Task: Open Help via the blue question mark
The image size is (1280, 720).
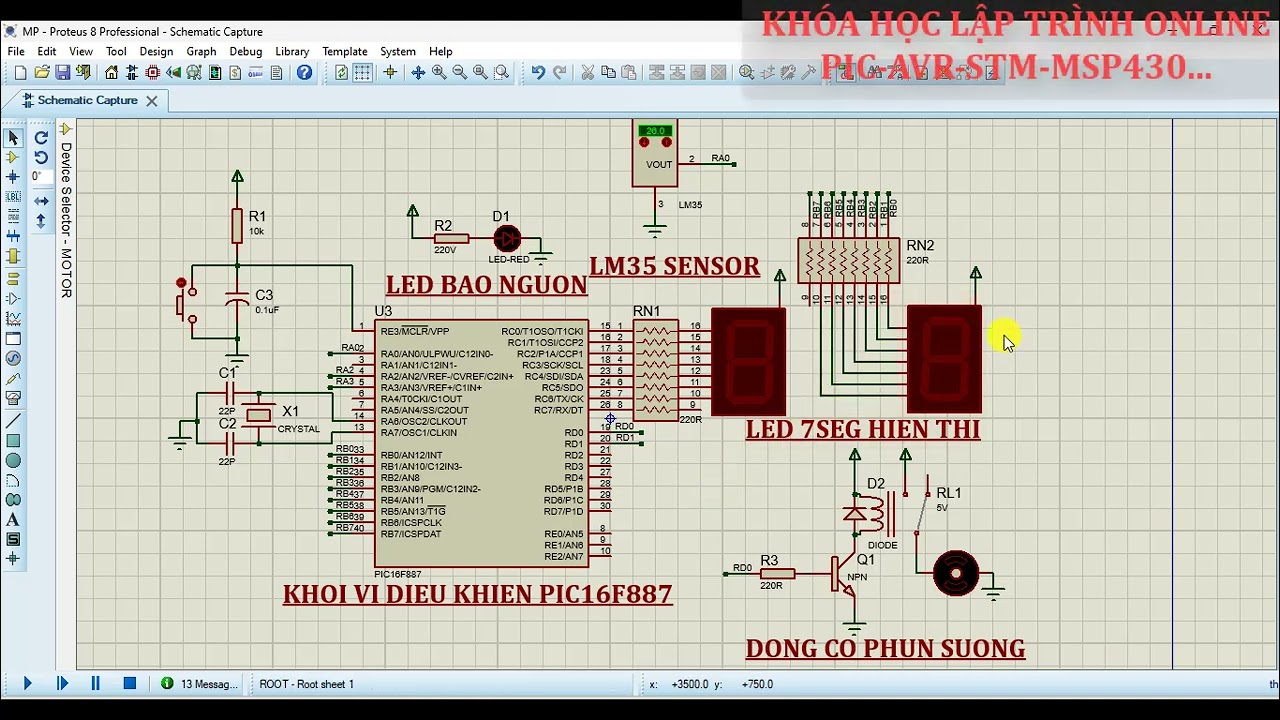Action: pos(304,72)
